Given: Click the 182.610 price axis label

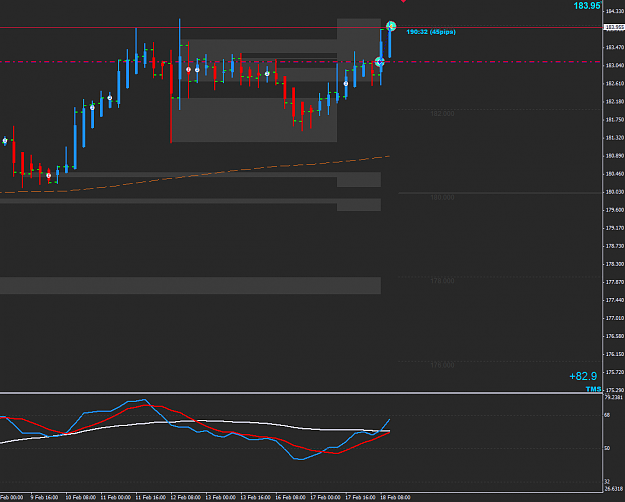Looking at the screenshot, I should (615, 84).
